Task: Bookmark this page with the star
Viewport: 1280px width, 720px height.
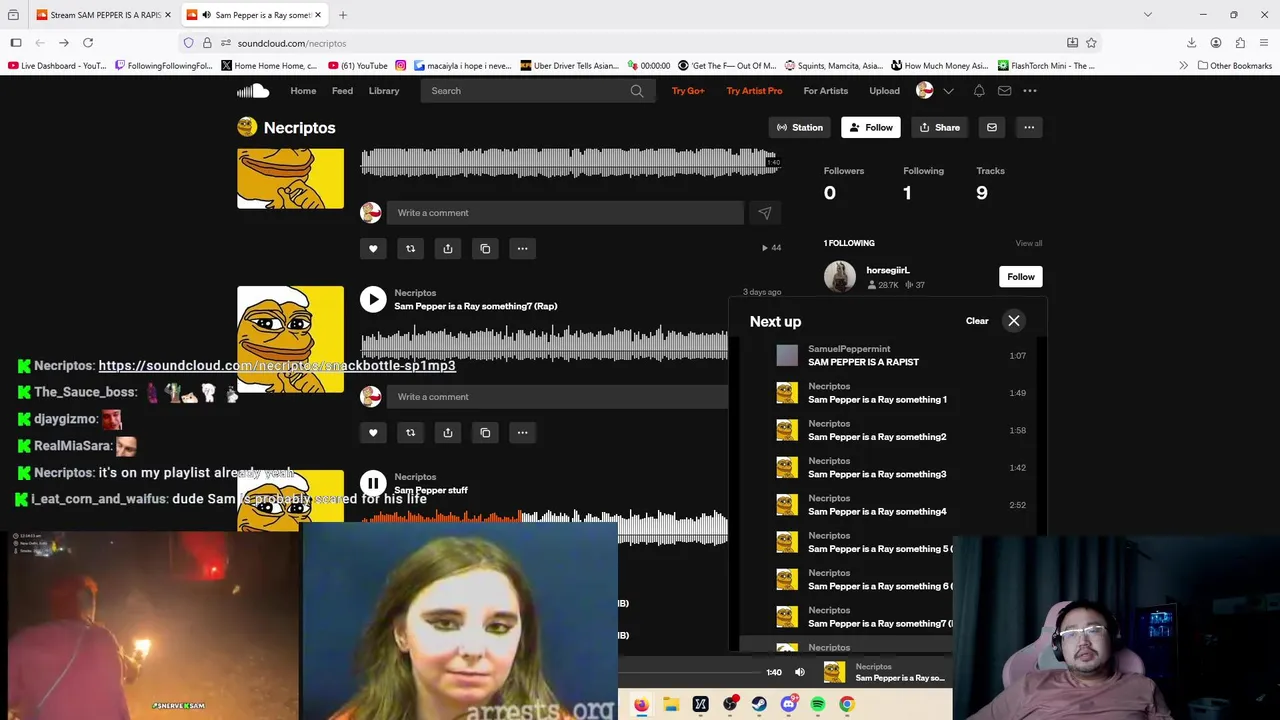Action: [1091, 43]
